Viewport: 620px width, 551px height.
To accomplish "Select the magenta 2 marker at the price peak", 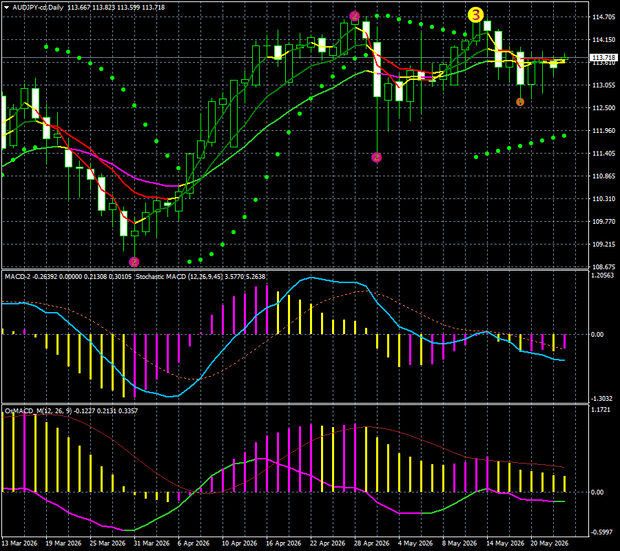I will (355, 16).
